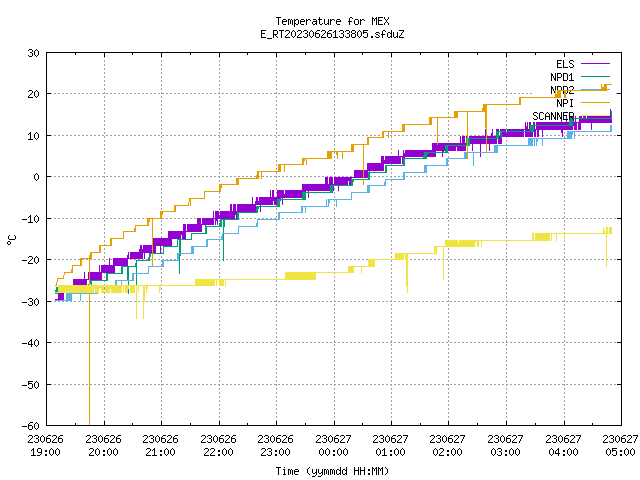Click the x-axis tick '230626 19:00'
Image resolution: width=640 pixels, height=480 pixels.
tap(46, 446)
